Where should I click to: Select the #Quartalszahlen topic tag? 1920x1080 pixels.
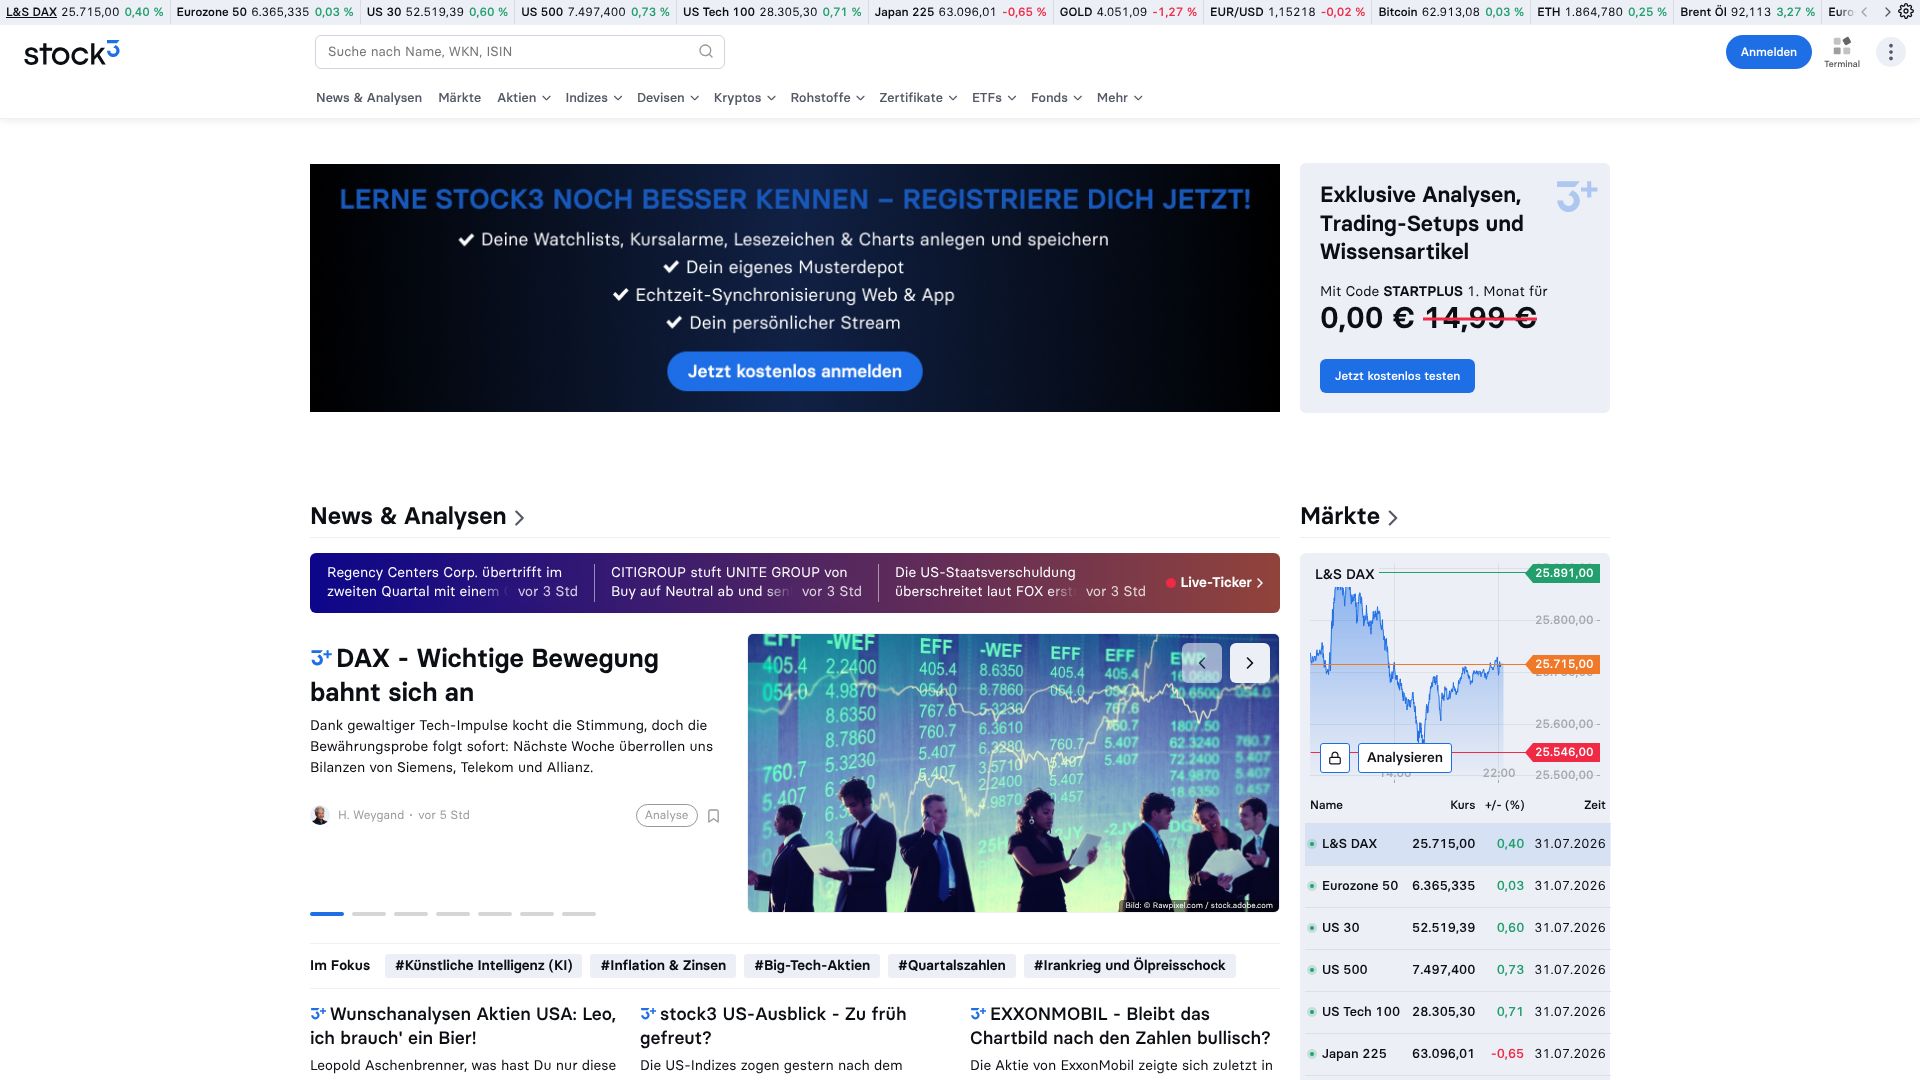pos(952,966)
